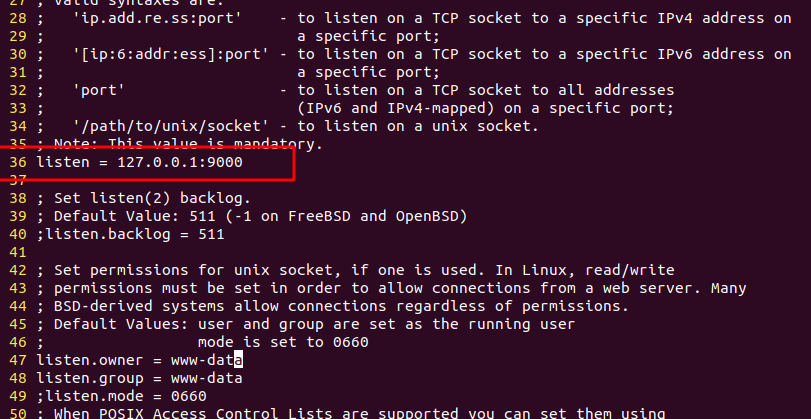Click the ;listen.backlog = 511 line
The height and width of the screenshot is (419, 811).
click(130, 234)
